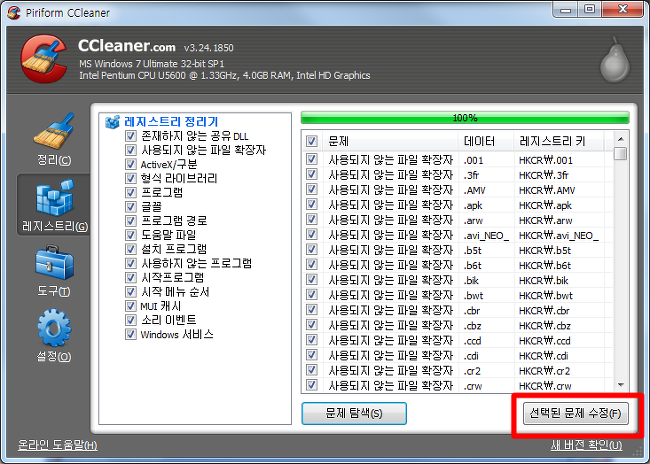
Task: Select the .arw data cell
Action: click(x=473, y=221)
